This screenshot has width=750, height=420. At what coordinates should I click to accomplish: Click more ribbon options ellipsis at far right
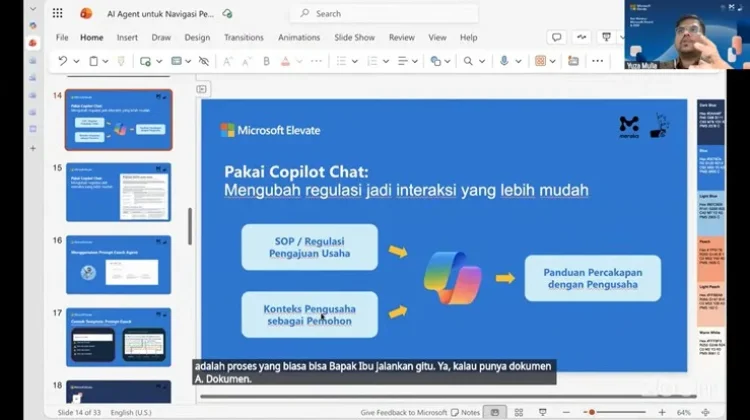(x=597, y=61)
